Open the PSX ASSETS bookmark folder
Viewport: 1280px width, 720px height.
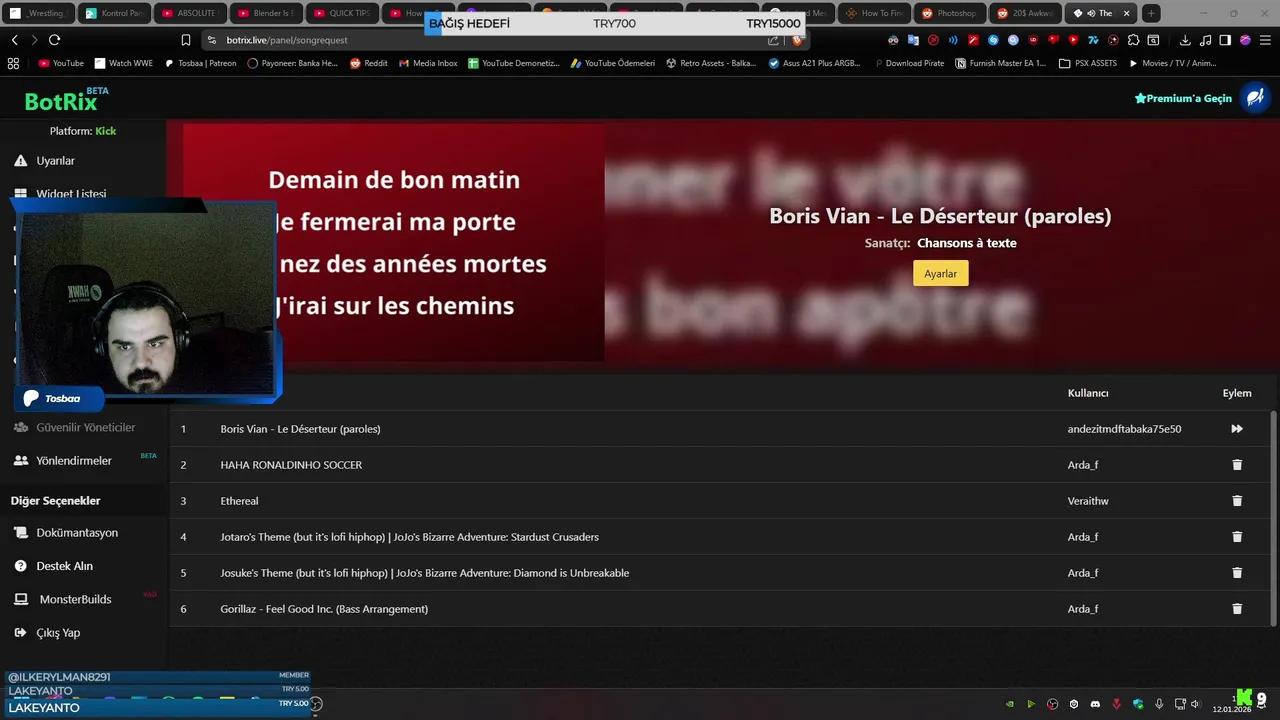pyautogui.click(x=1088, y=63)
